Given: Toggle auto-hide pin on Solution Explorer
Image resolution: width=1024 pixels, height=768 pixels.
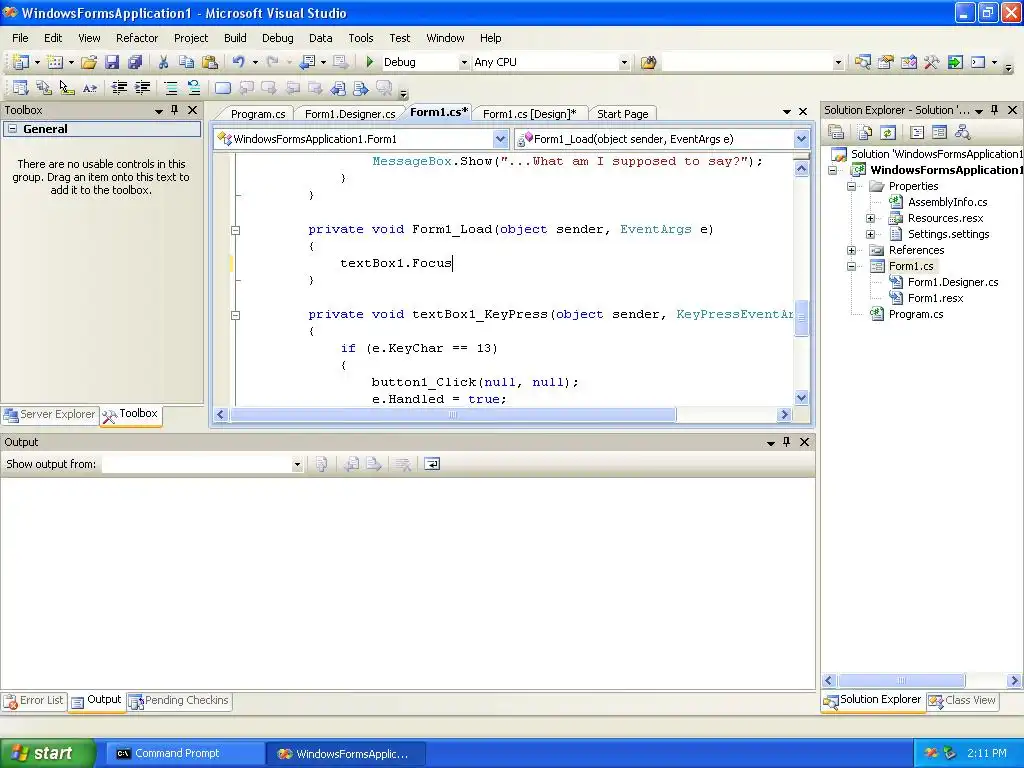Looking at the screenshot, I should pos(994,110).
